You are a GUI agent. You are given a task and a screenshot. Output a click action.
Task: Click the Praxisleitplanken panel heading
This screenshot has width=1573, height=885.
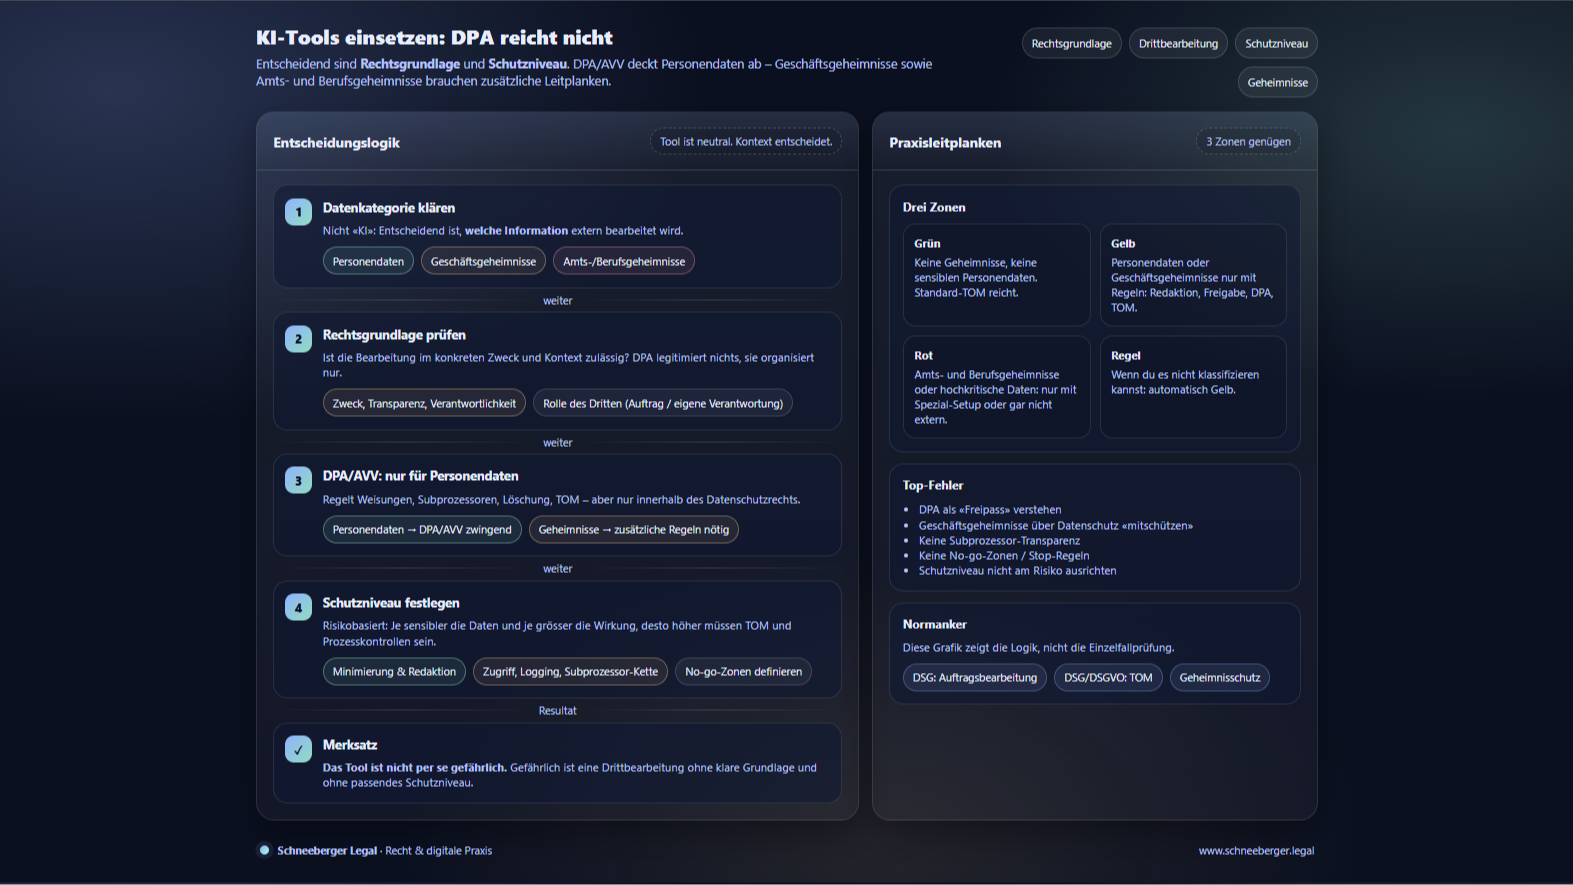click(x=945, y=143)
